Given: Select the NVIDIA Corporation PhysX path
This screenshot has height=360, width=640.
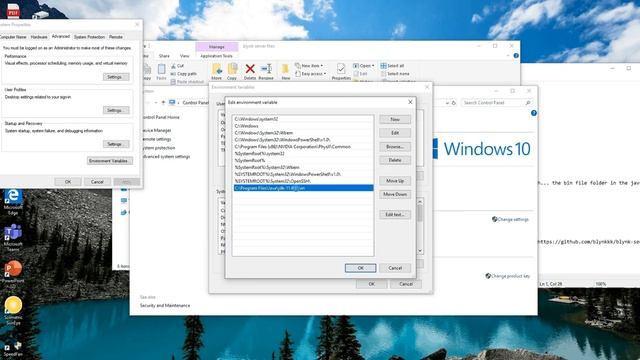Looking at the screenshot, I should pyautogui.click(x=303, y=147).
